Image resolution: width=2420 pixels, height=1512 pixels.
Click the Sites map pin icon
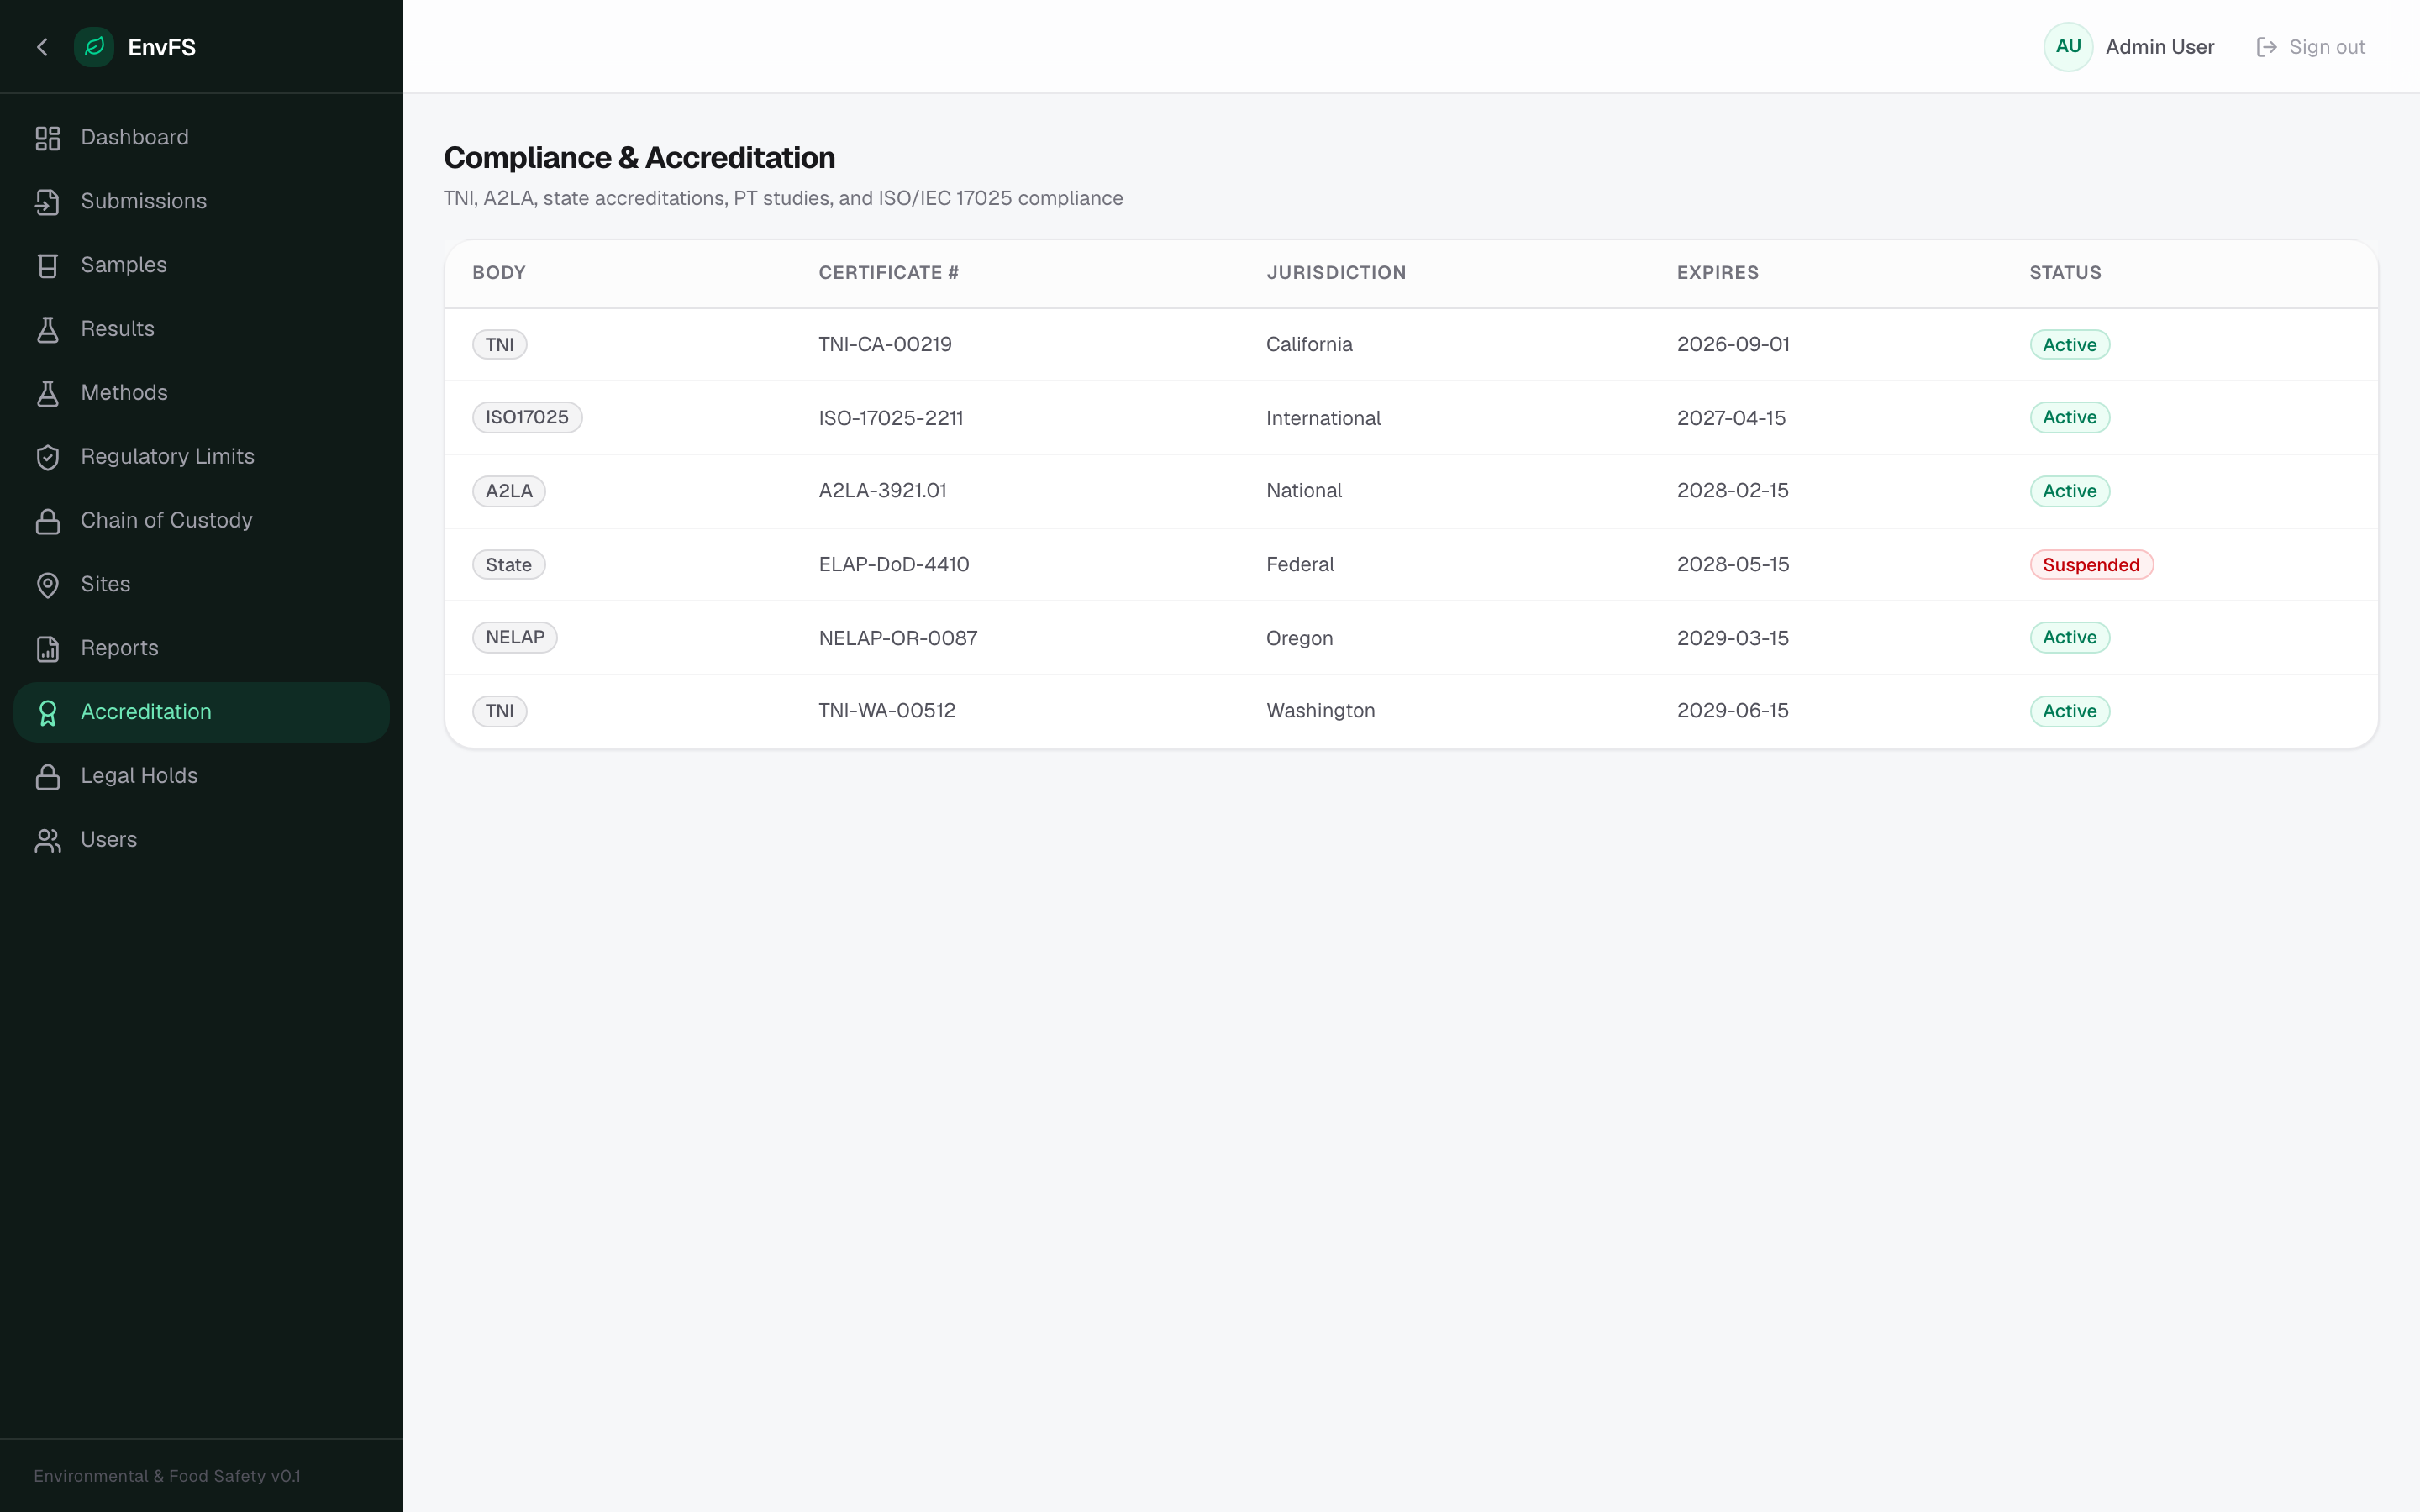pos(48,585)
